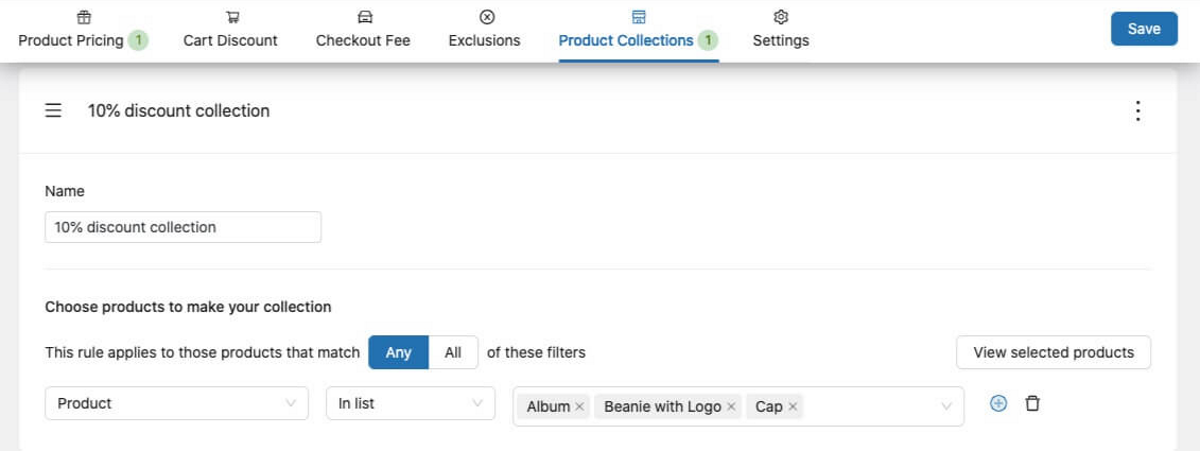Click the collection Name input field

(x=183, y=227)
